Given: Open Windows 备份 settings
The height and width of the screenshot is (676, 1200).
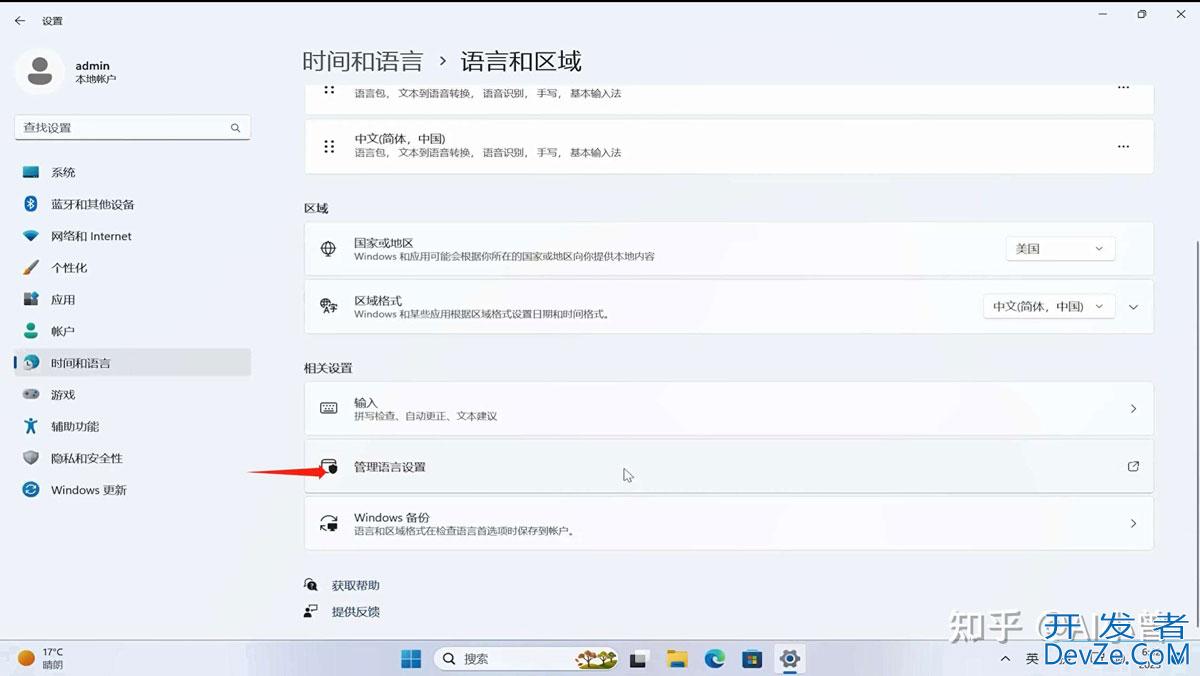Looking at the screenshot, I should [x=729, y=523].
